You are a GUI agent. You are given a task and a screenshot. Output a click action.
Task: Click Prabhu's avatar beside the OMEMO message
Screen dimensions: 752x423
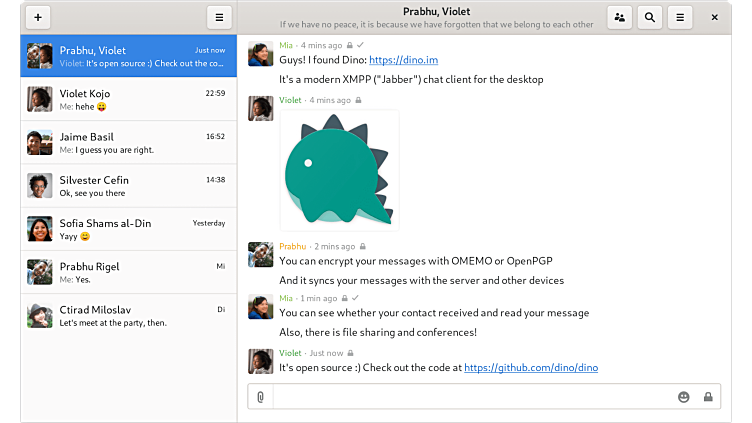[261, 255]
